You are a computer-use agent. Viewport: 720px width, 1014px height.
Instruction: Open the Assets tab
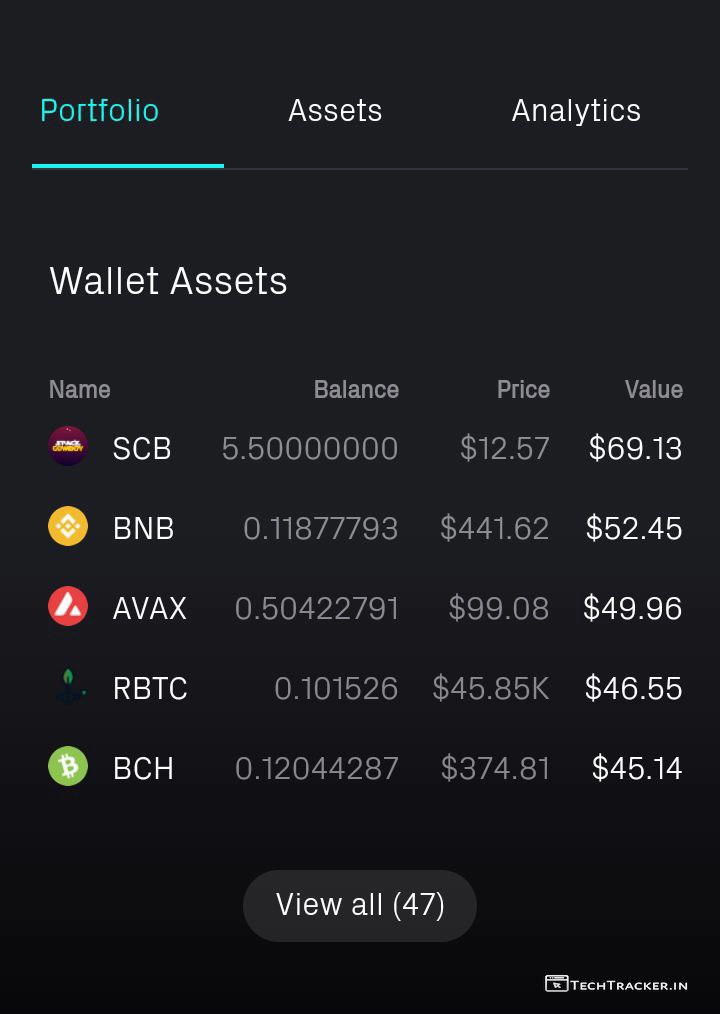click(x=335, y=111)
